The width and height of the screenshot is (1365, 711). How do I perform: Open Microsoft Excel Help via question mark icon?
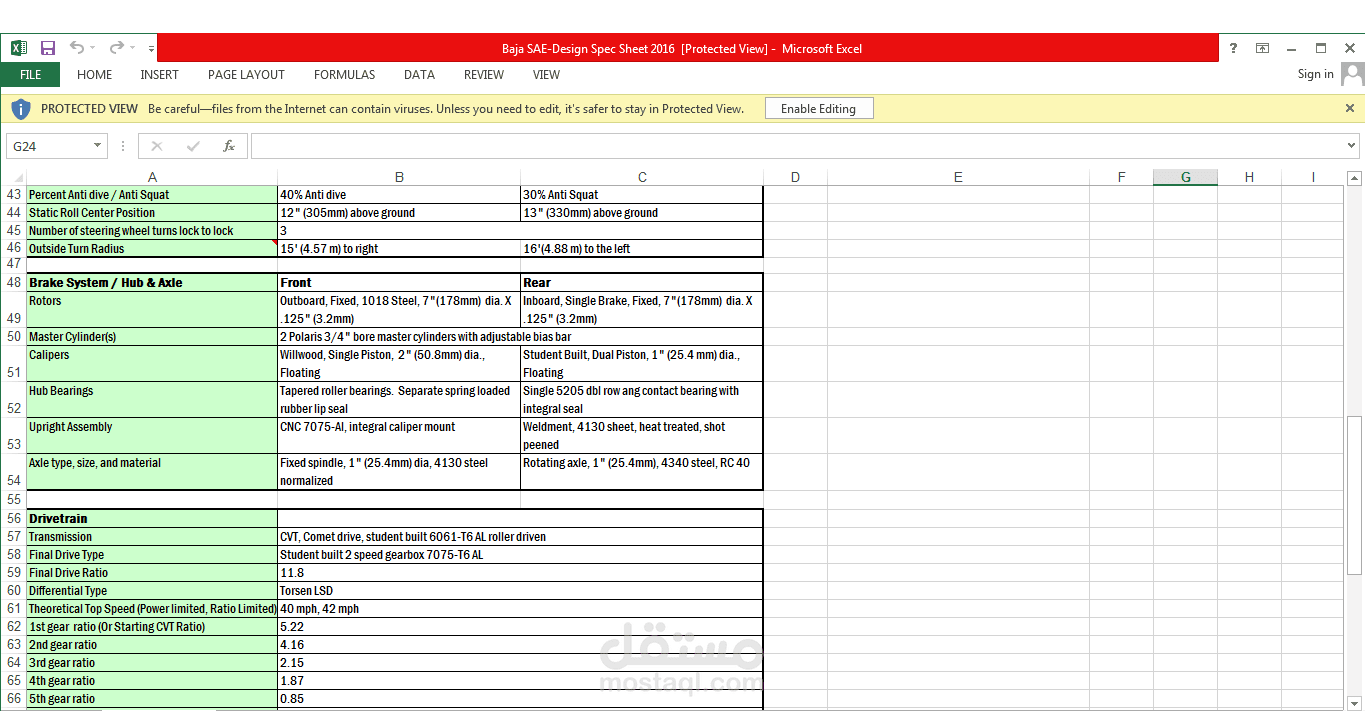pyautogui.click(x=1233, y=48)
